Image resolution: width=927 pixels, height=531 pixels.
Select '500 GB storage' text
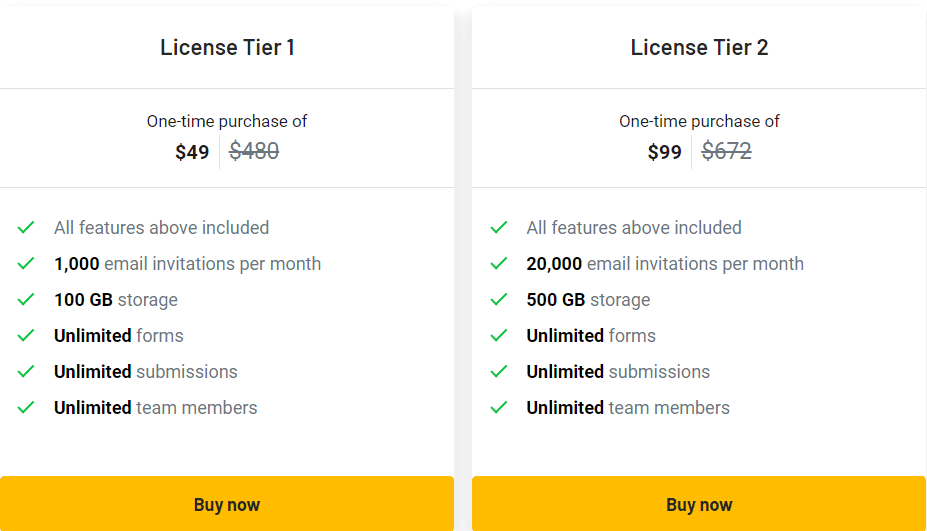588,300
